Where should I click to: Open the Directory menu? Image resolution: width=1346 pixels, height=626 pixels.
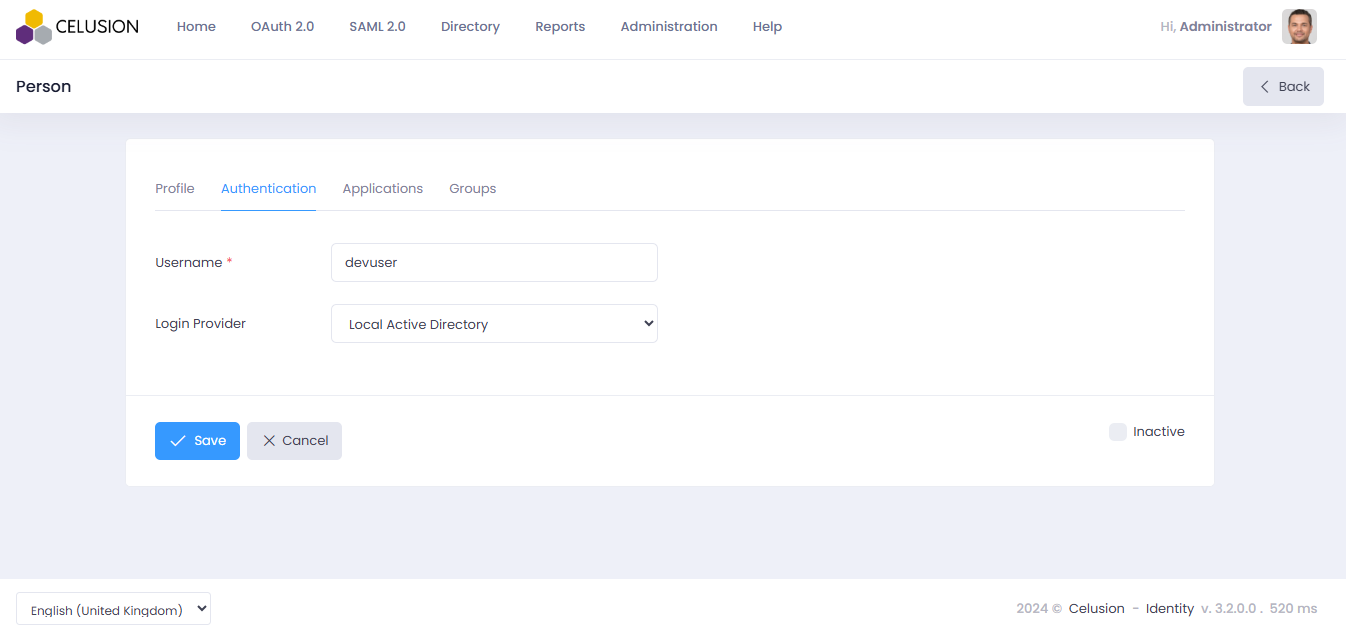[x=470, y=27]
